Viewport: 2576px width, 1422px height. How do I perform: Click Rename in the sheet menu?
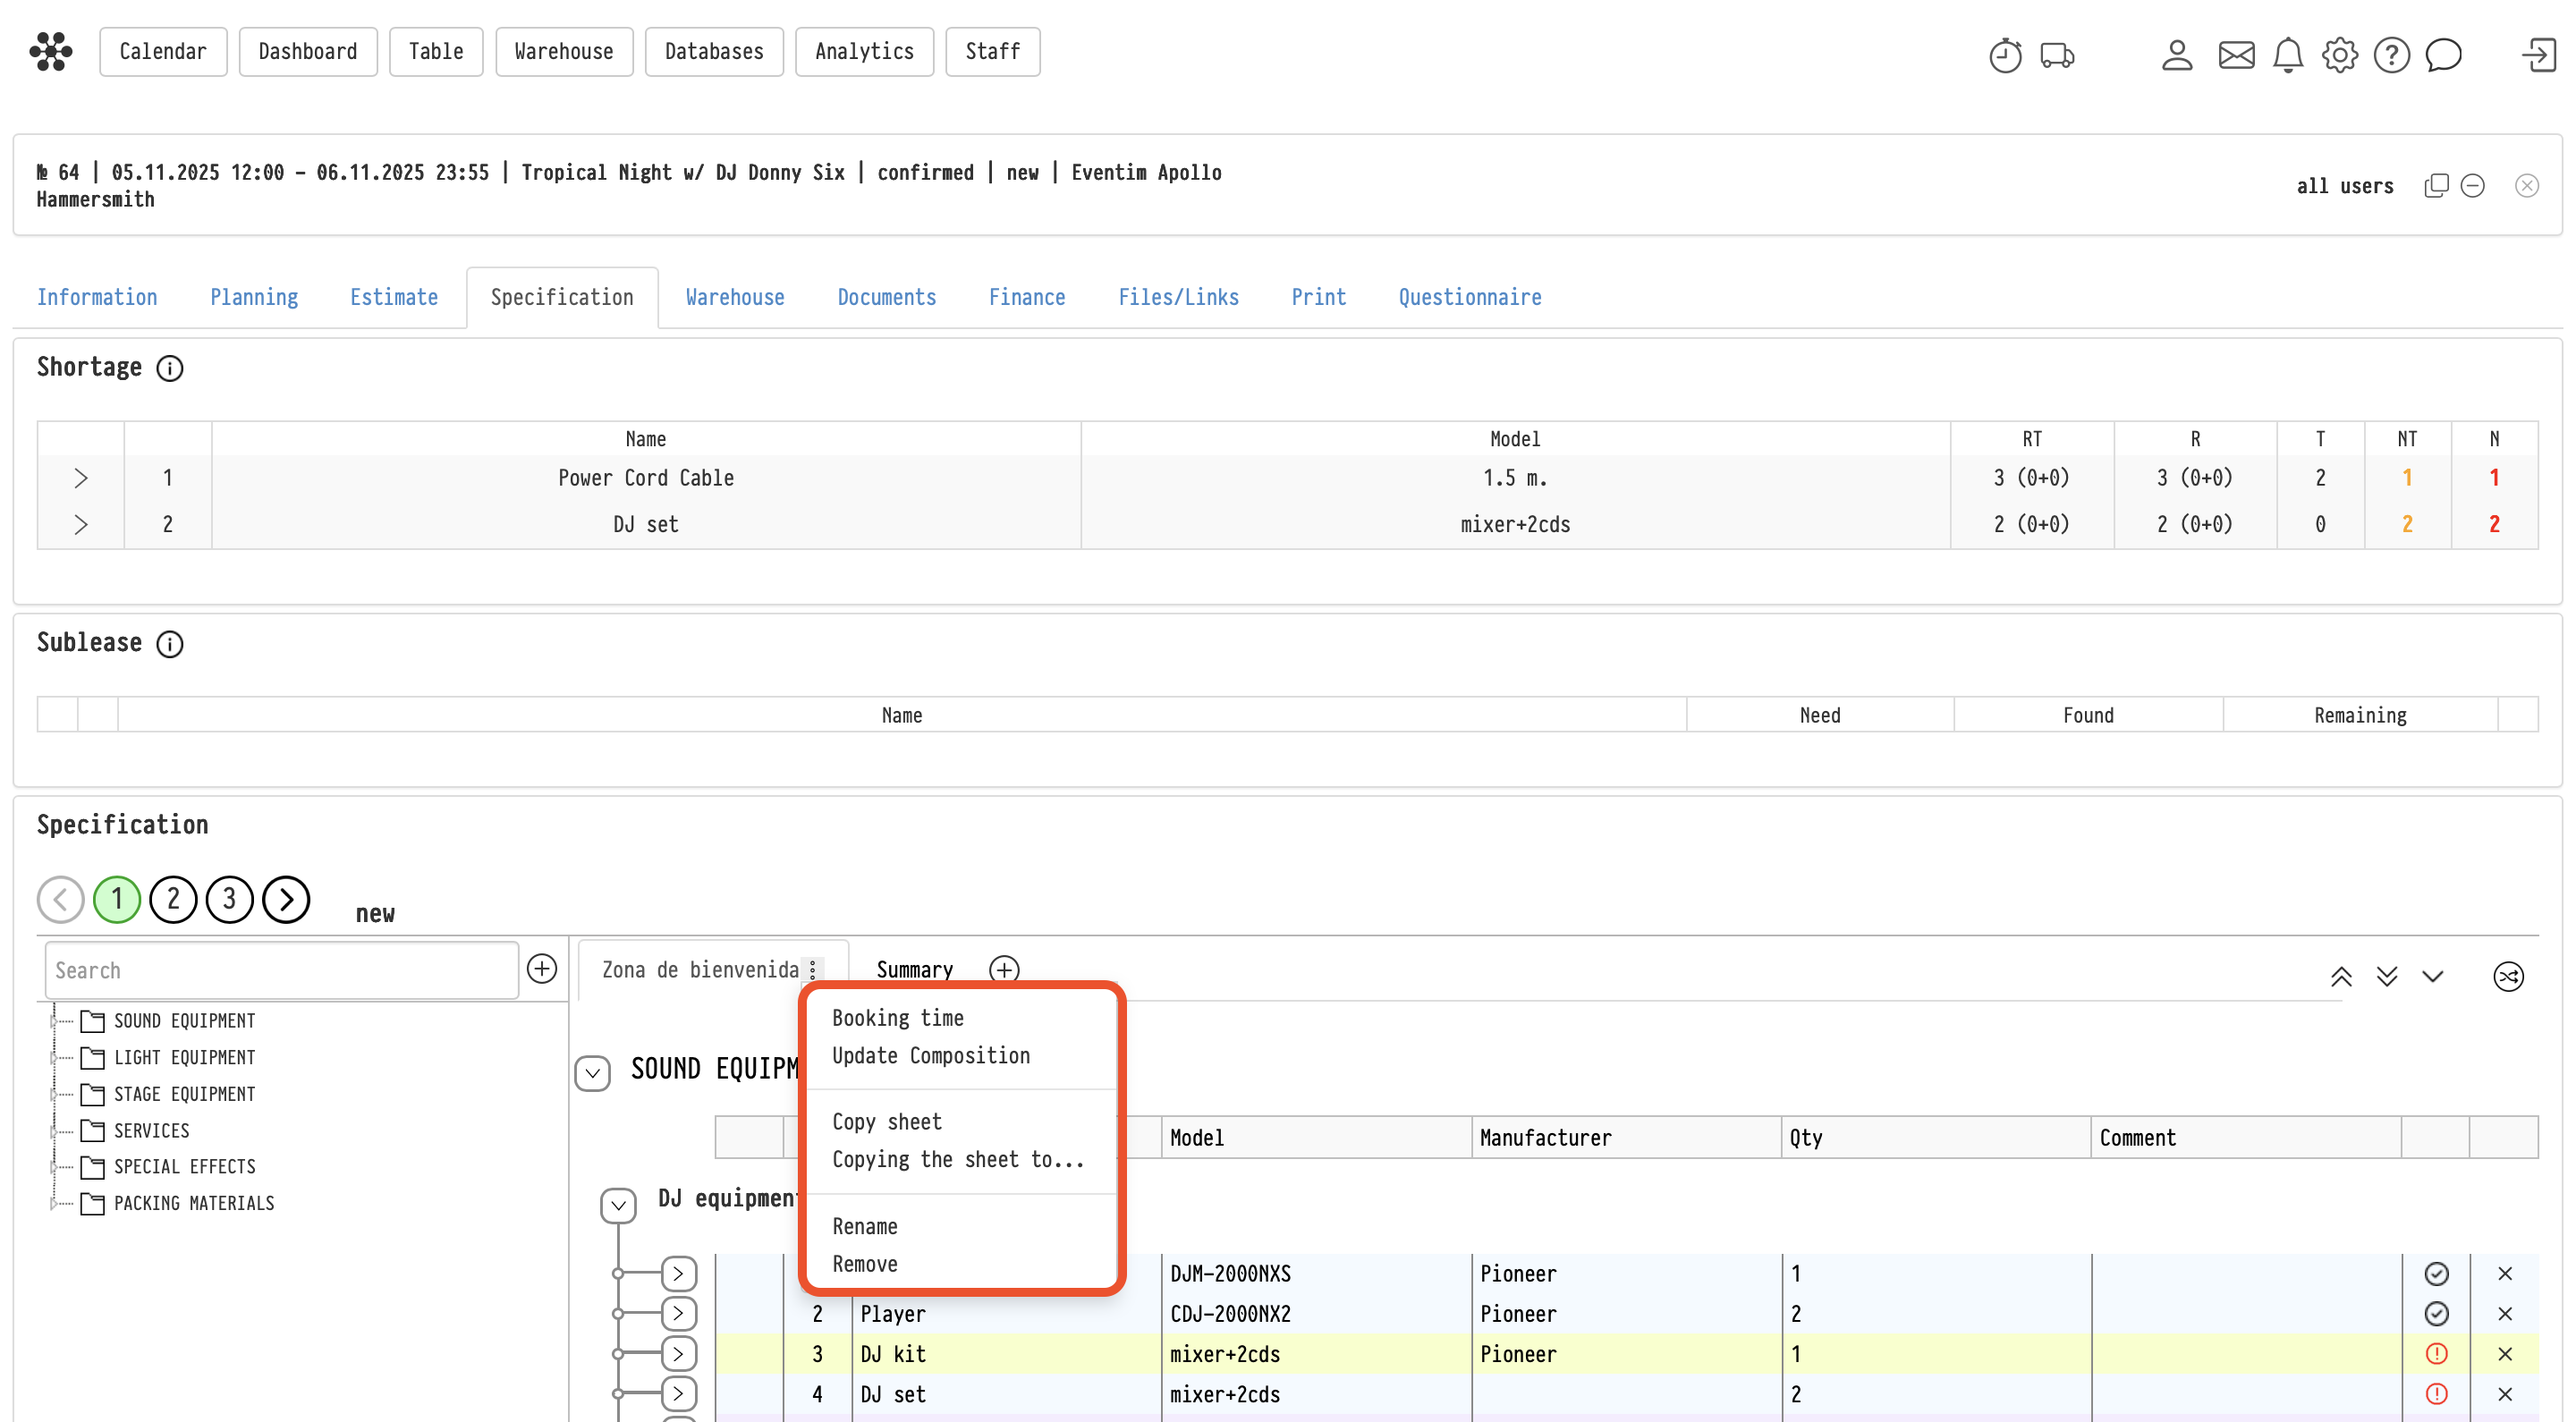coord(864,1226)
